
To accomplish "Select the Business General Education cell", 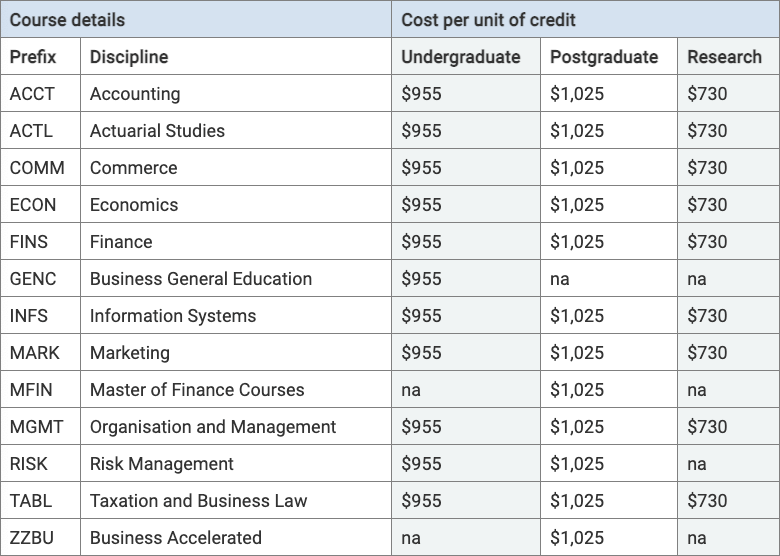I will (201, 279).
